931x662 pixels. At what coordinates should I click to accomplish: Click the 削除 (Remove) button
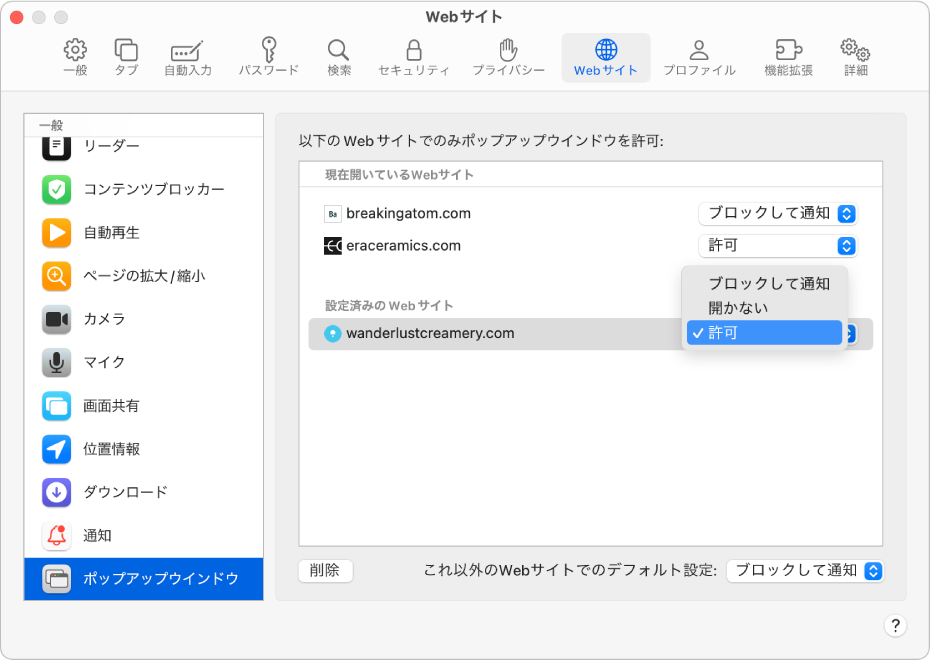(x=325, y=571)
